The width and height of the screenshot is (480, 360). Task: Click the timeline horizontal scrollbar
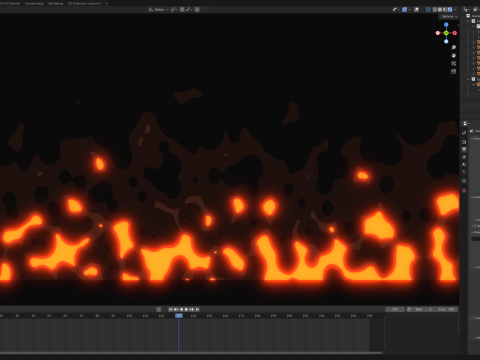(191, 352)
